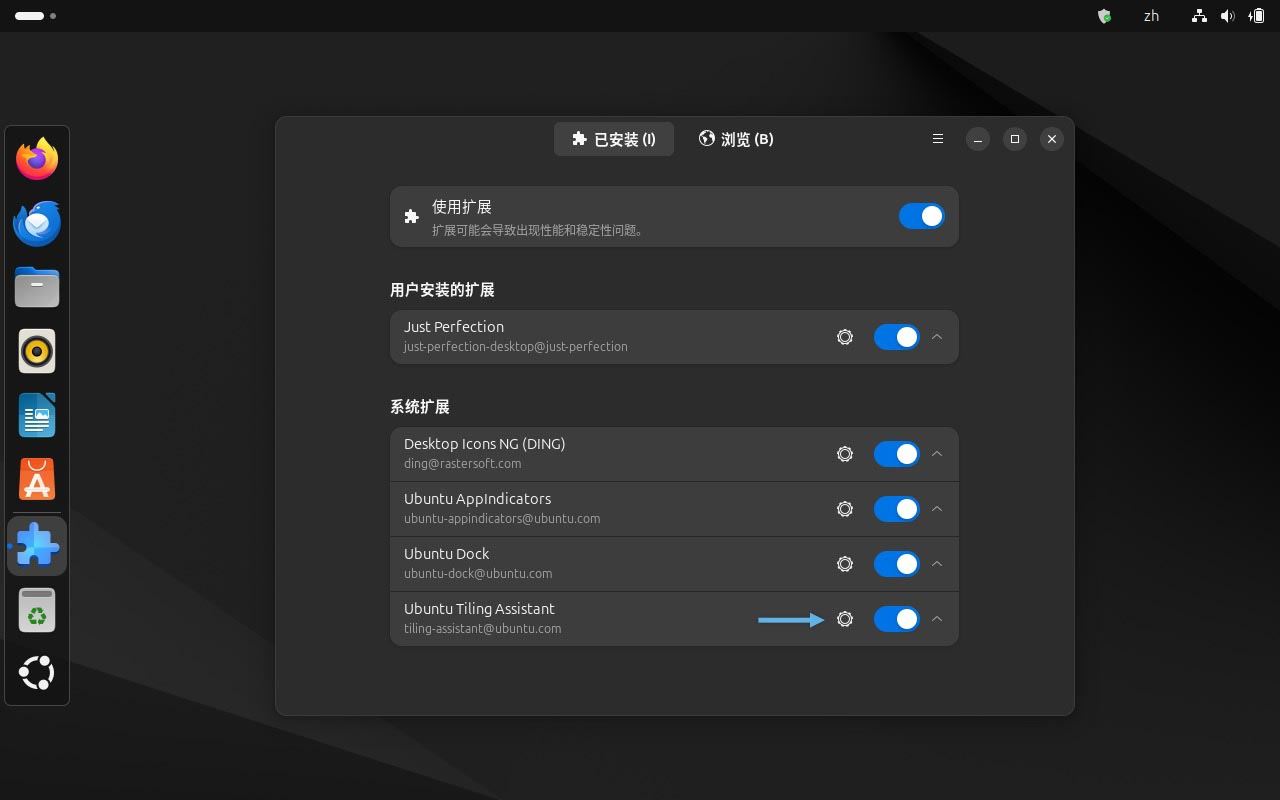Open Desktop Icons NG settings gear
This screenshot has width=1280, height=800.
(x=845, y=454)
